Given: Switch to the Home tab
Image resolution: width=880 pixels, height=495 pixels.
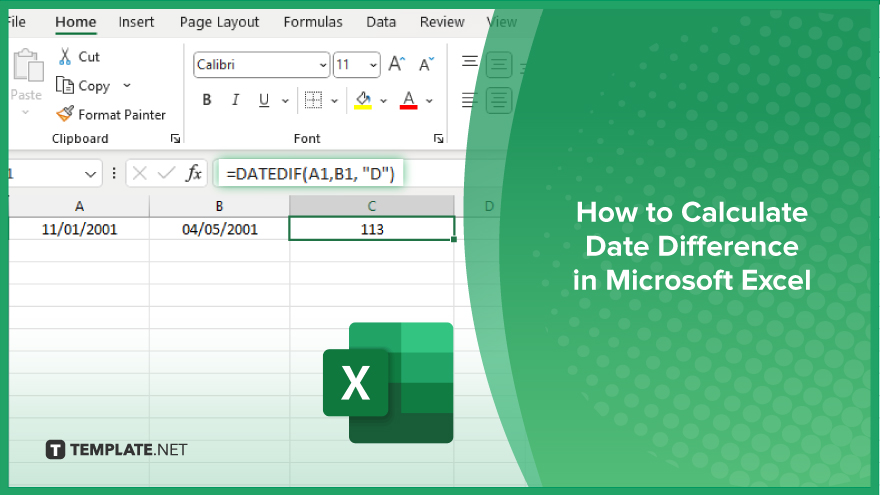Looking at the screenshot, I should click(x=75, y=22).
